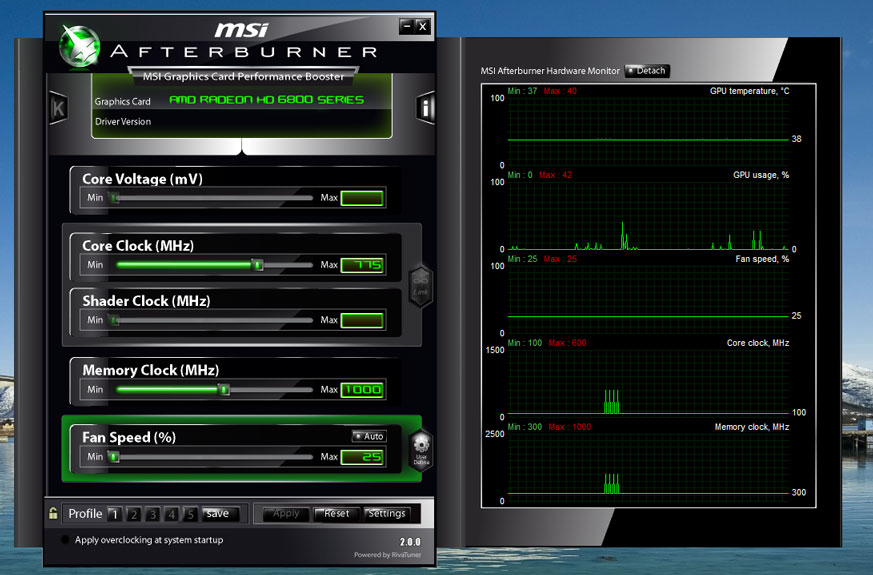The width and height of the screenshot is (873, 575).
Task: Toggle the Link clocks button
Action: [421, 287]
